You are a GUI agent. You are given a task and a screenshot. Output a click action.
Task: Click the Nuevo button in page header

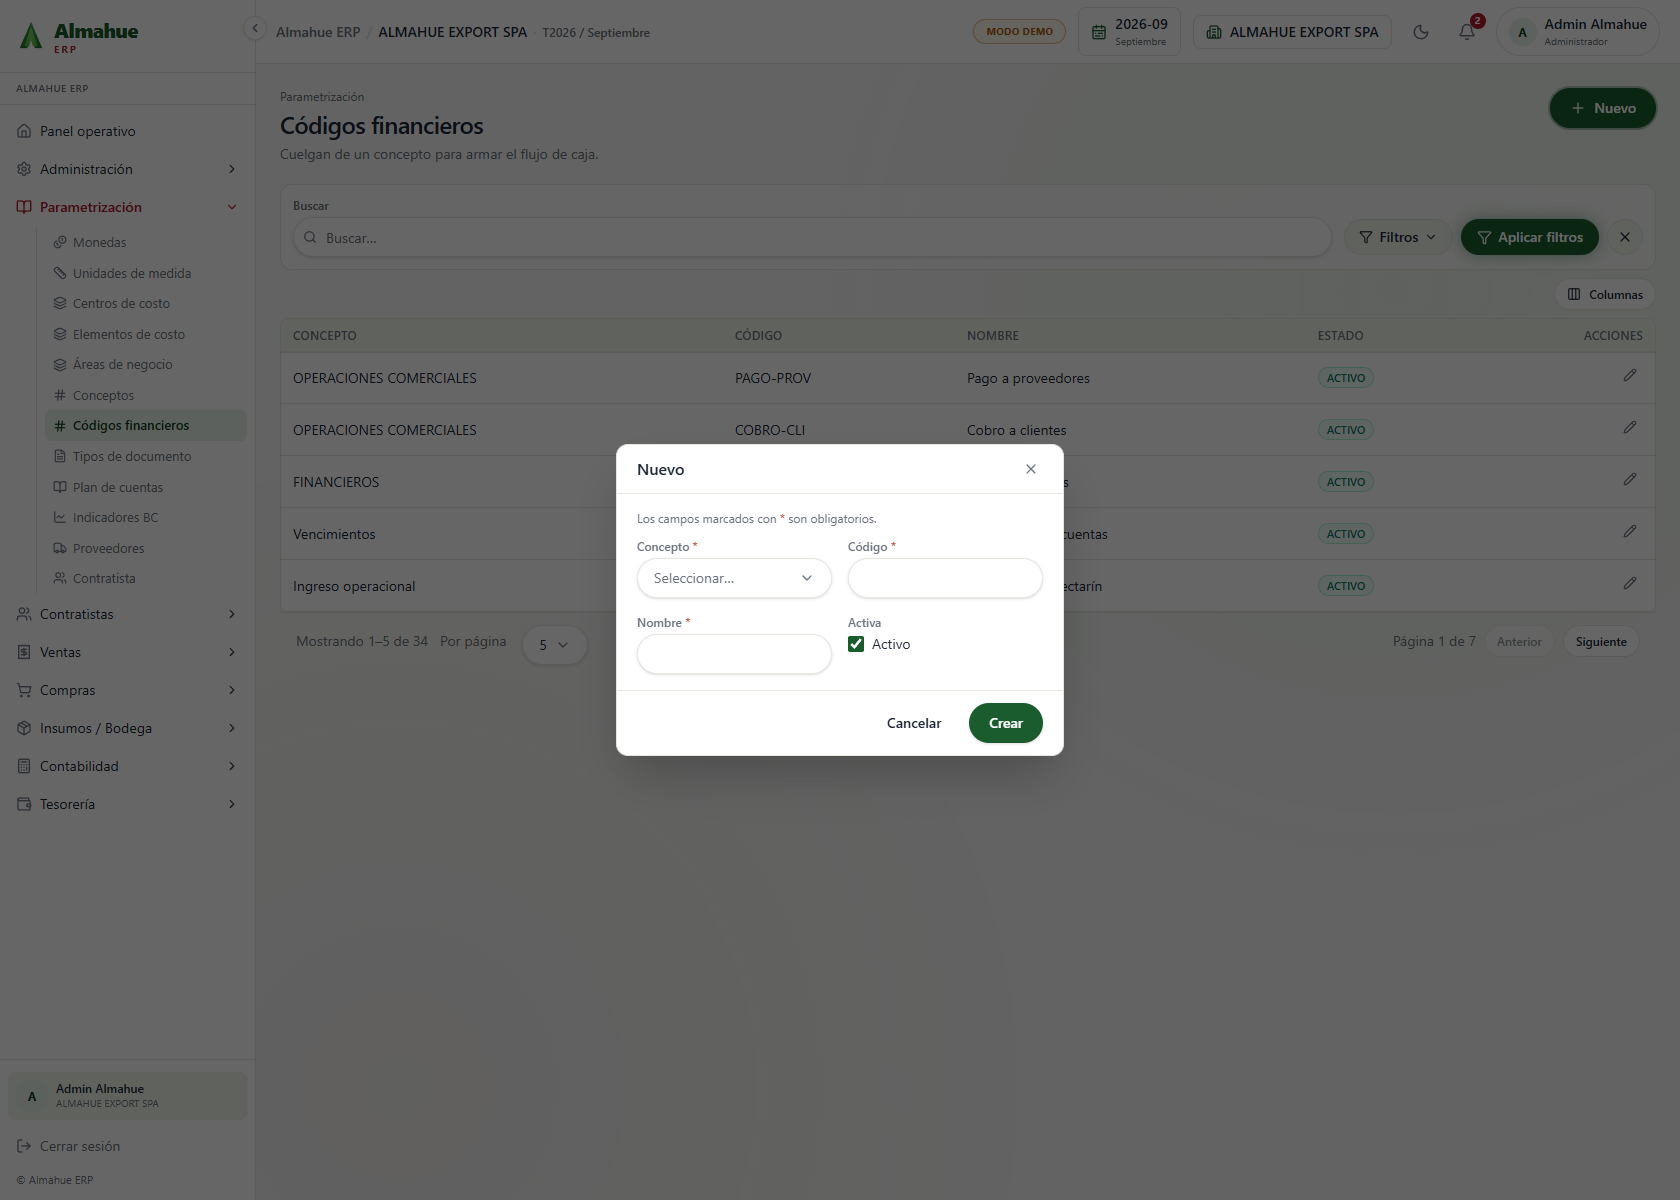(x=1602, y=108)
